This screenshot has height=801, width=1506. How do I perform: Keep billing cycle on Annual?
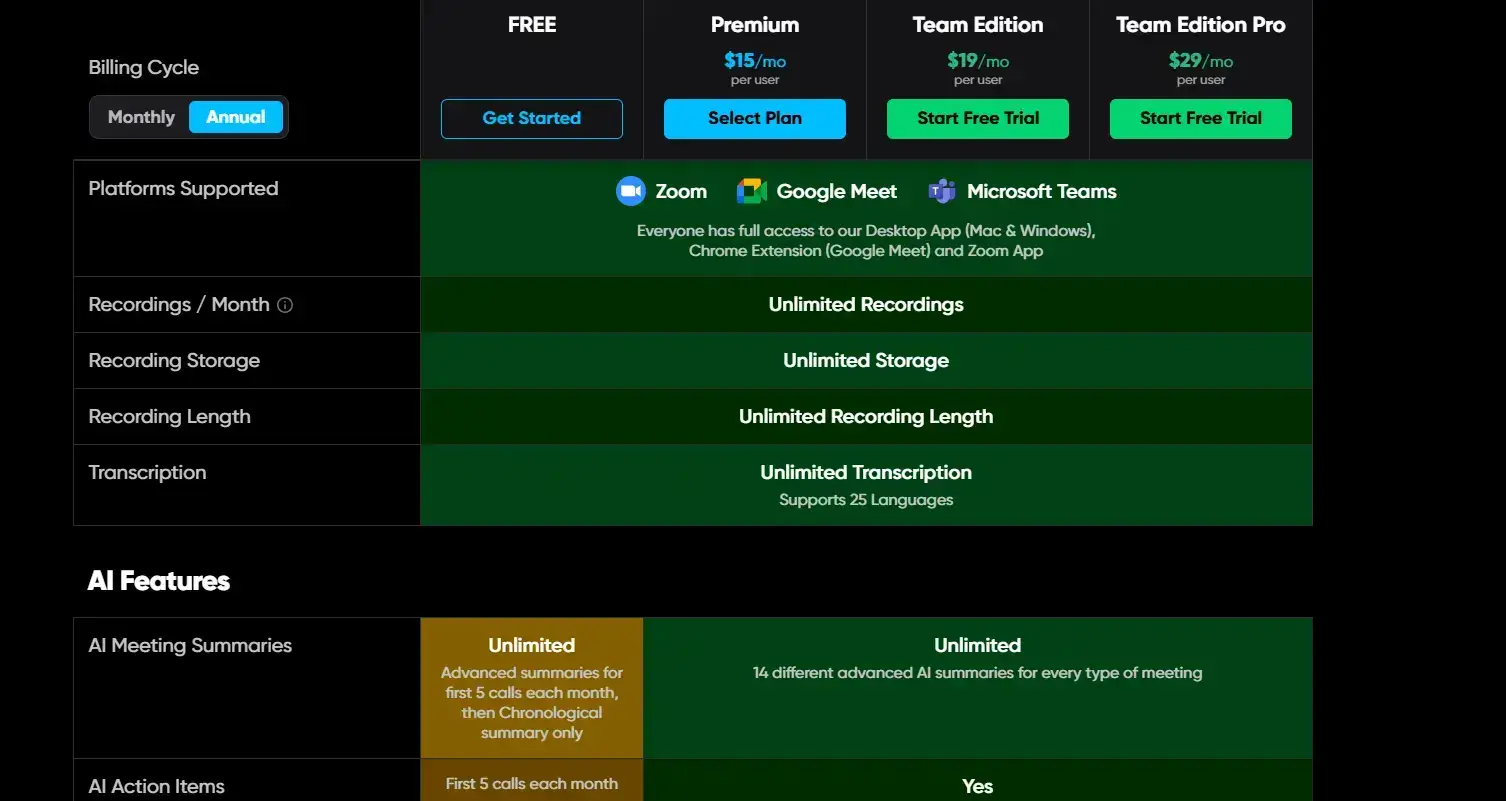point(236,117)
